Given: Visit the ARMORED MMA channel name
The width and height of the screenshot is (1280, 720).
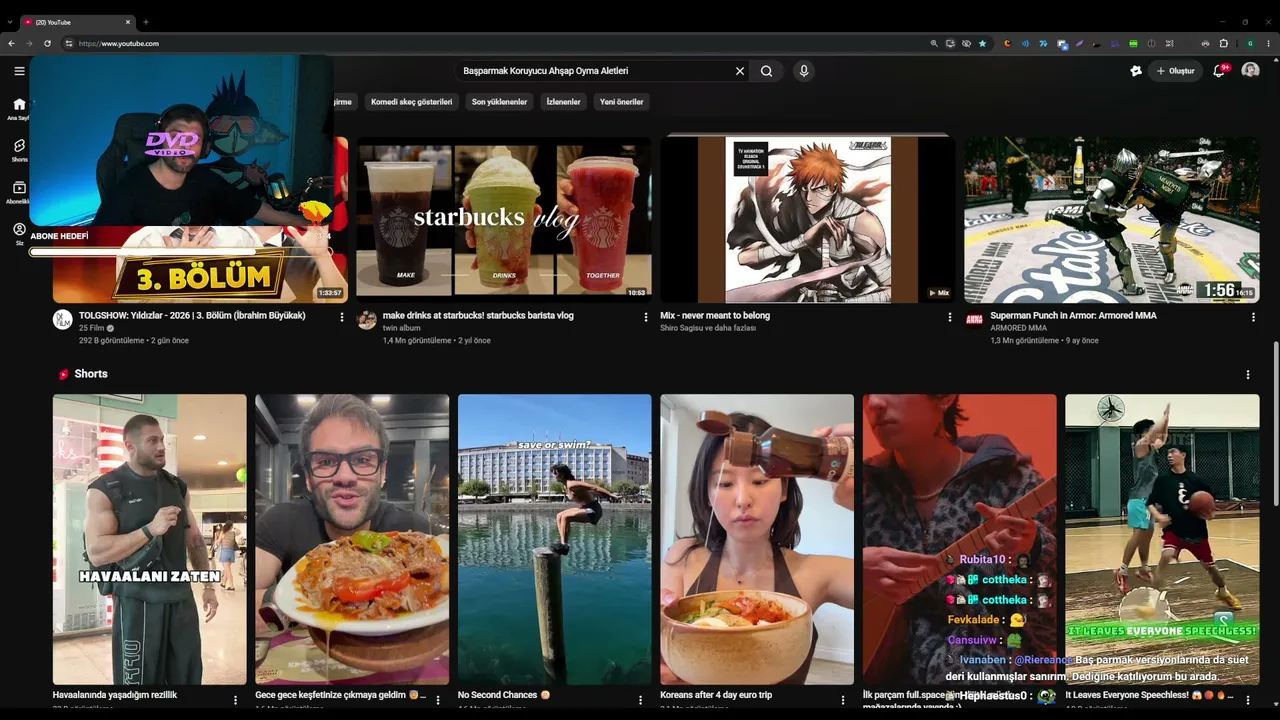Looking at the screenshot, I should click(1018, 328).
